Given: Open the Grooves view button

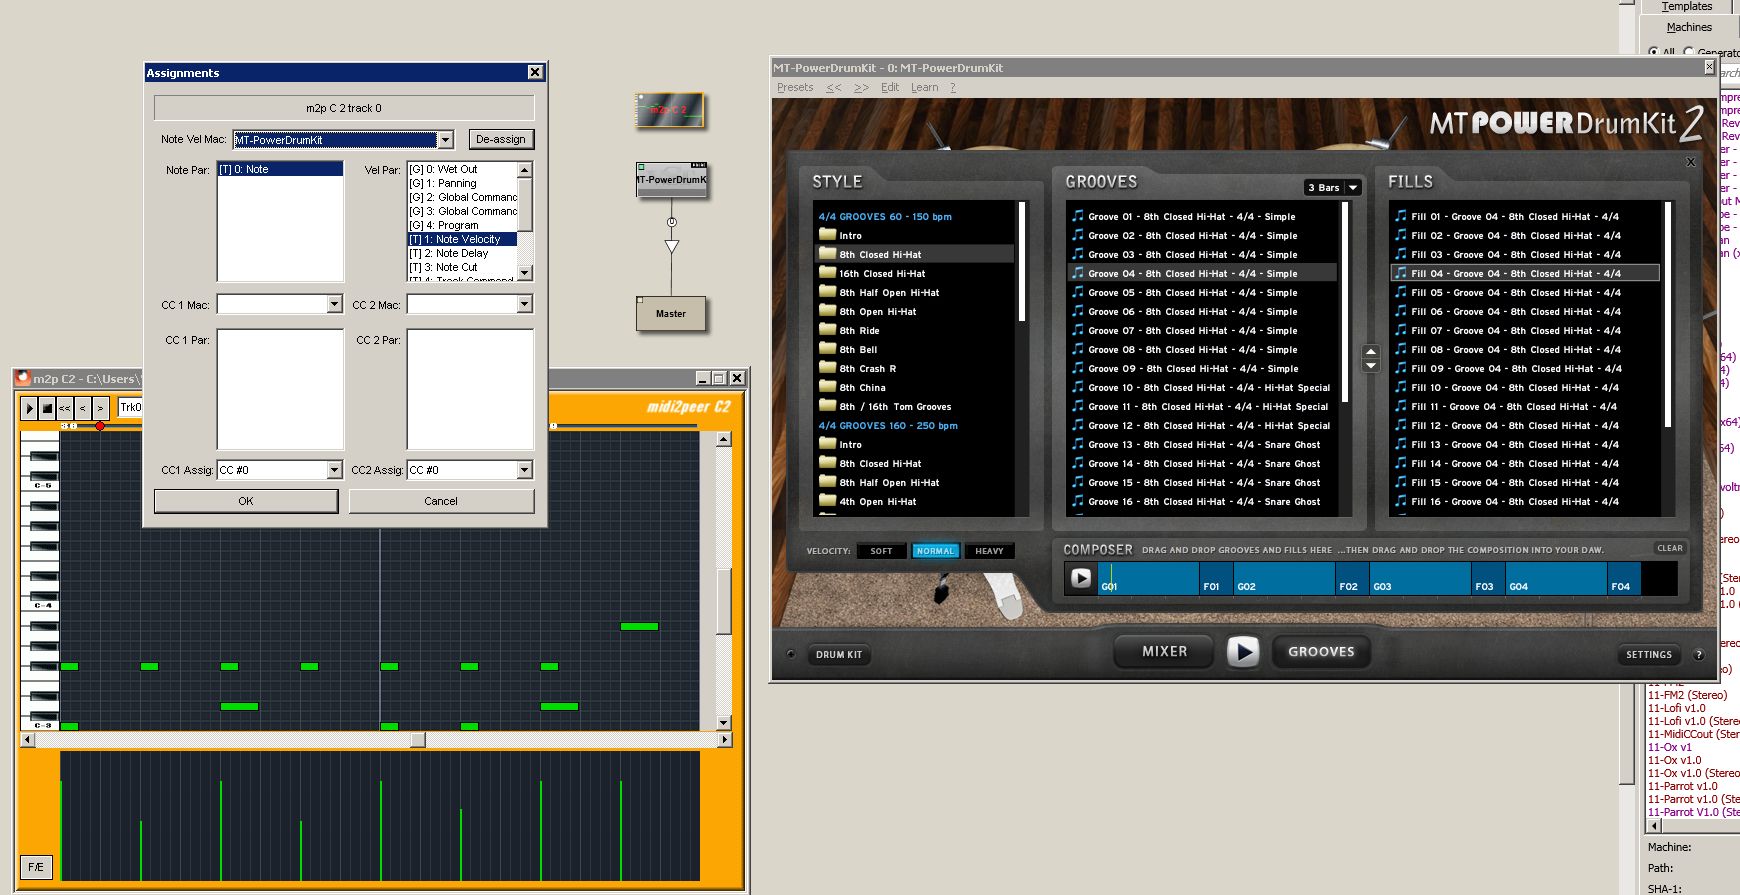Looking at the screenshot, I should pyautogui.click(x=1321, y=651).
